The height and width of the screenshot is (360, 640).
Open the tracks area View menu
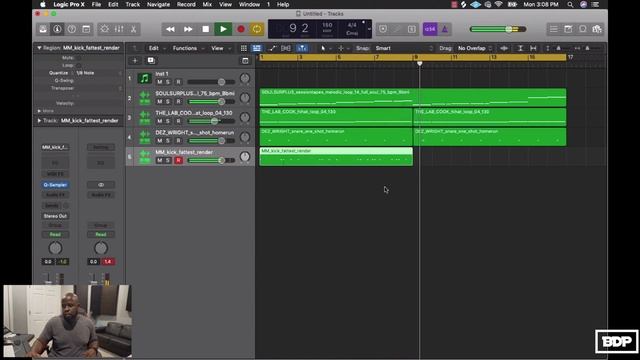[217, 48]
